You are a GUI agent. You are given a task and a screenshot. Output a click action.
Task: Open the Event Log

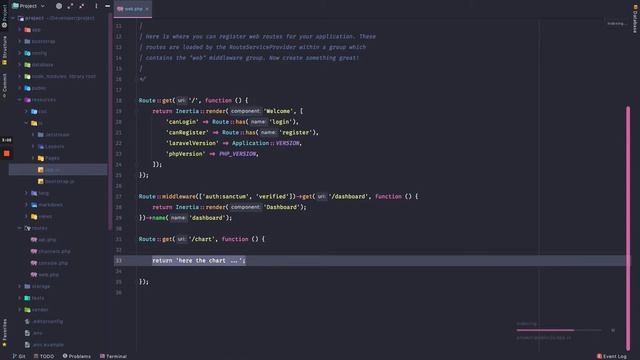pos(611,356)
